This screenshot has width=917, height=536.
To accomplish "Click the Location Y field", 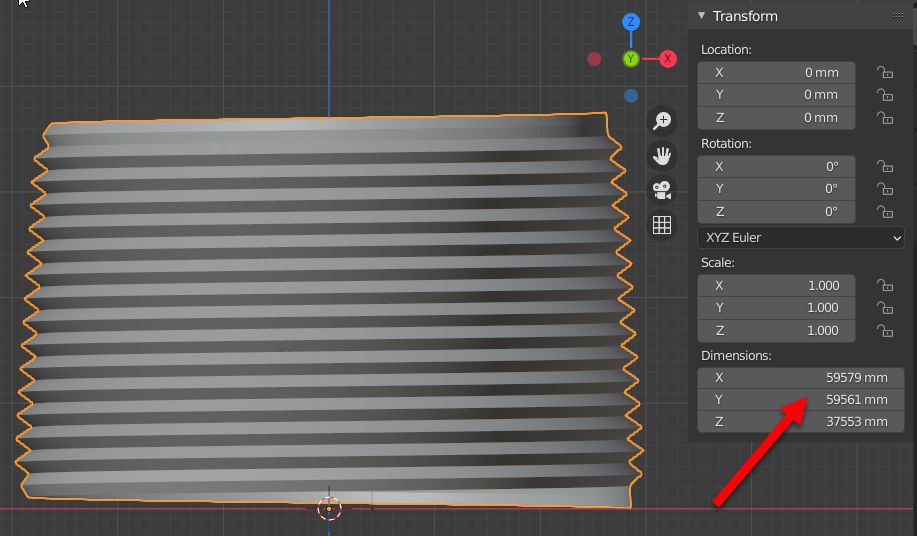I will [x=776, y=95].
